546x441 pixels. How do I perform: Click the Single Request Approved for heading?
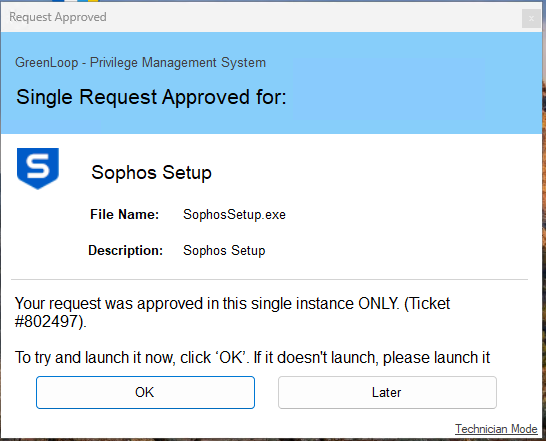151,97
